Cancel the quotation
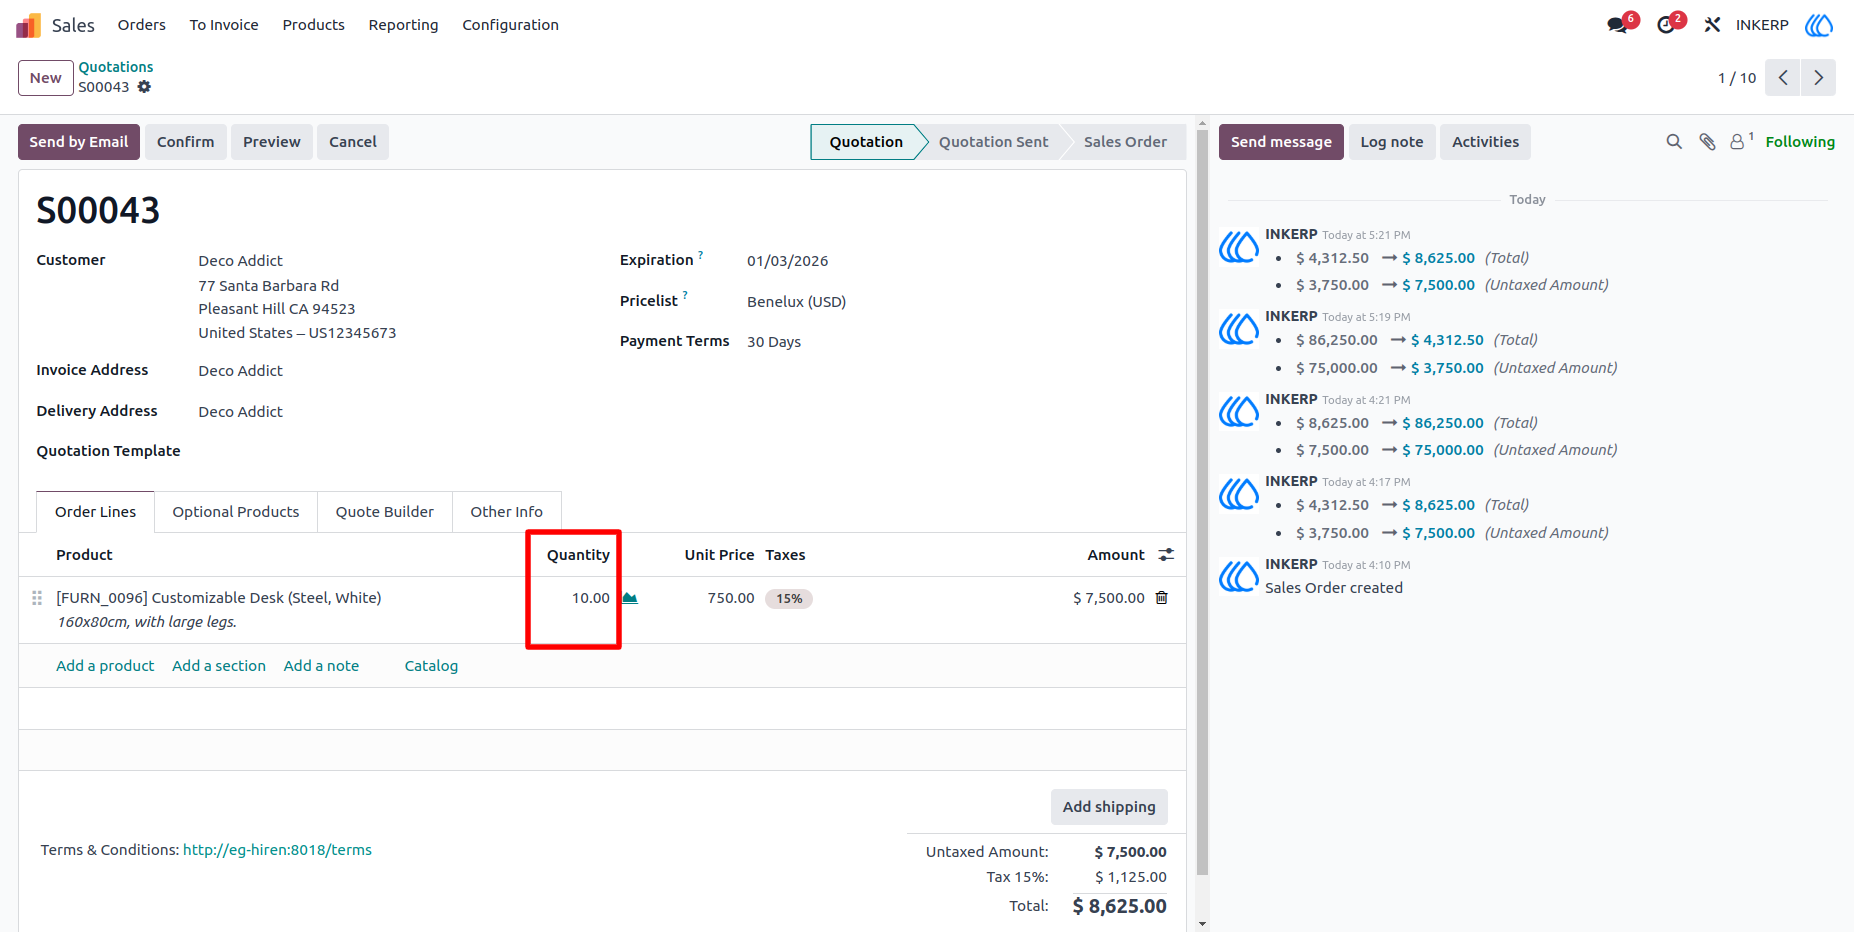 [353, 142]
